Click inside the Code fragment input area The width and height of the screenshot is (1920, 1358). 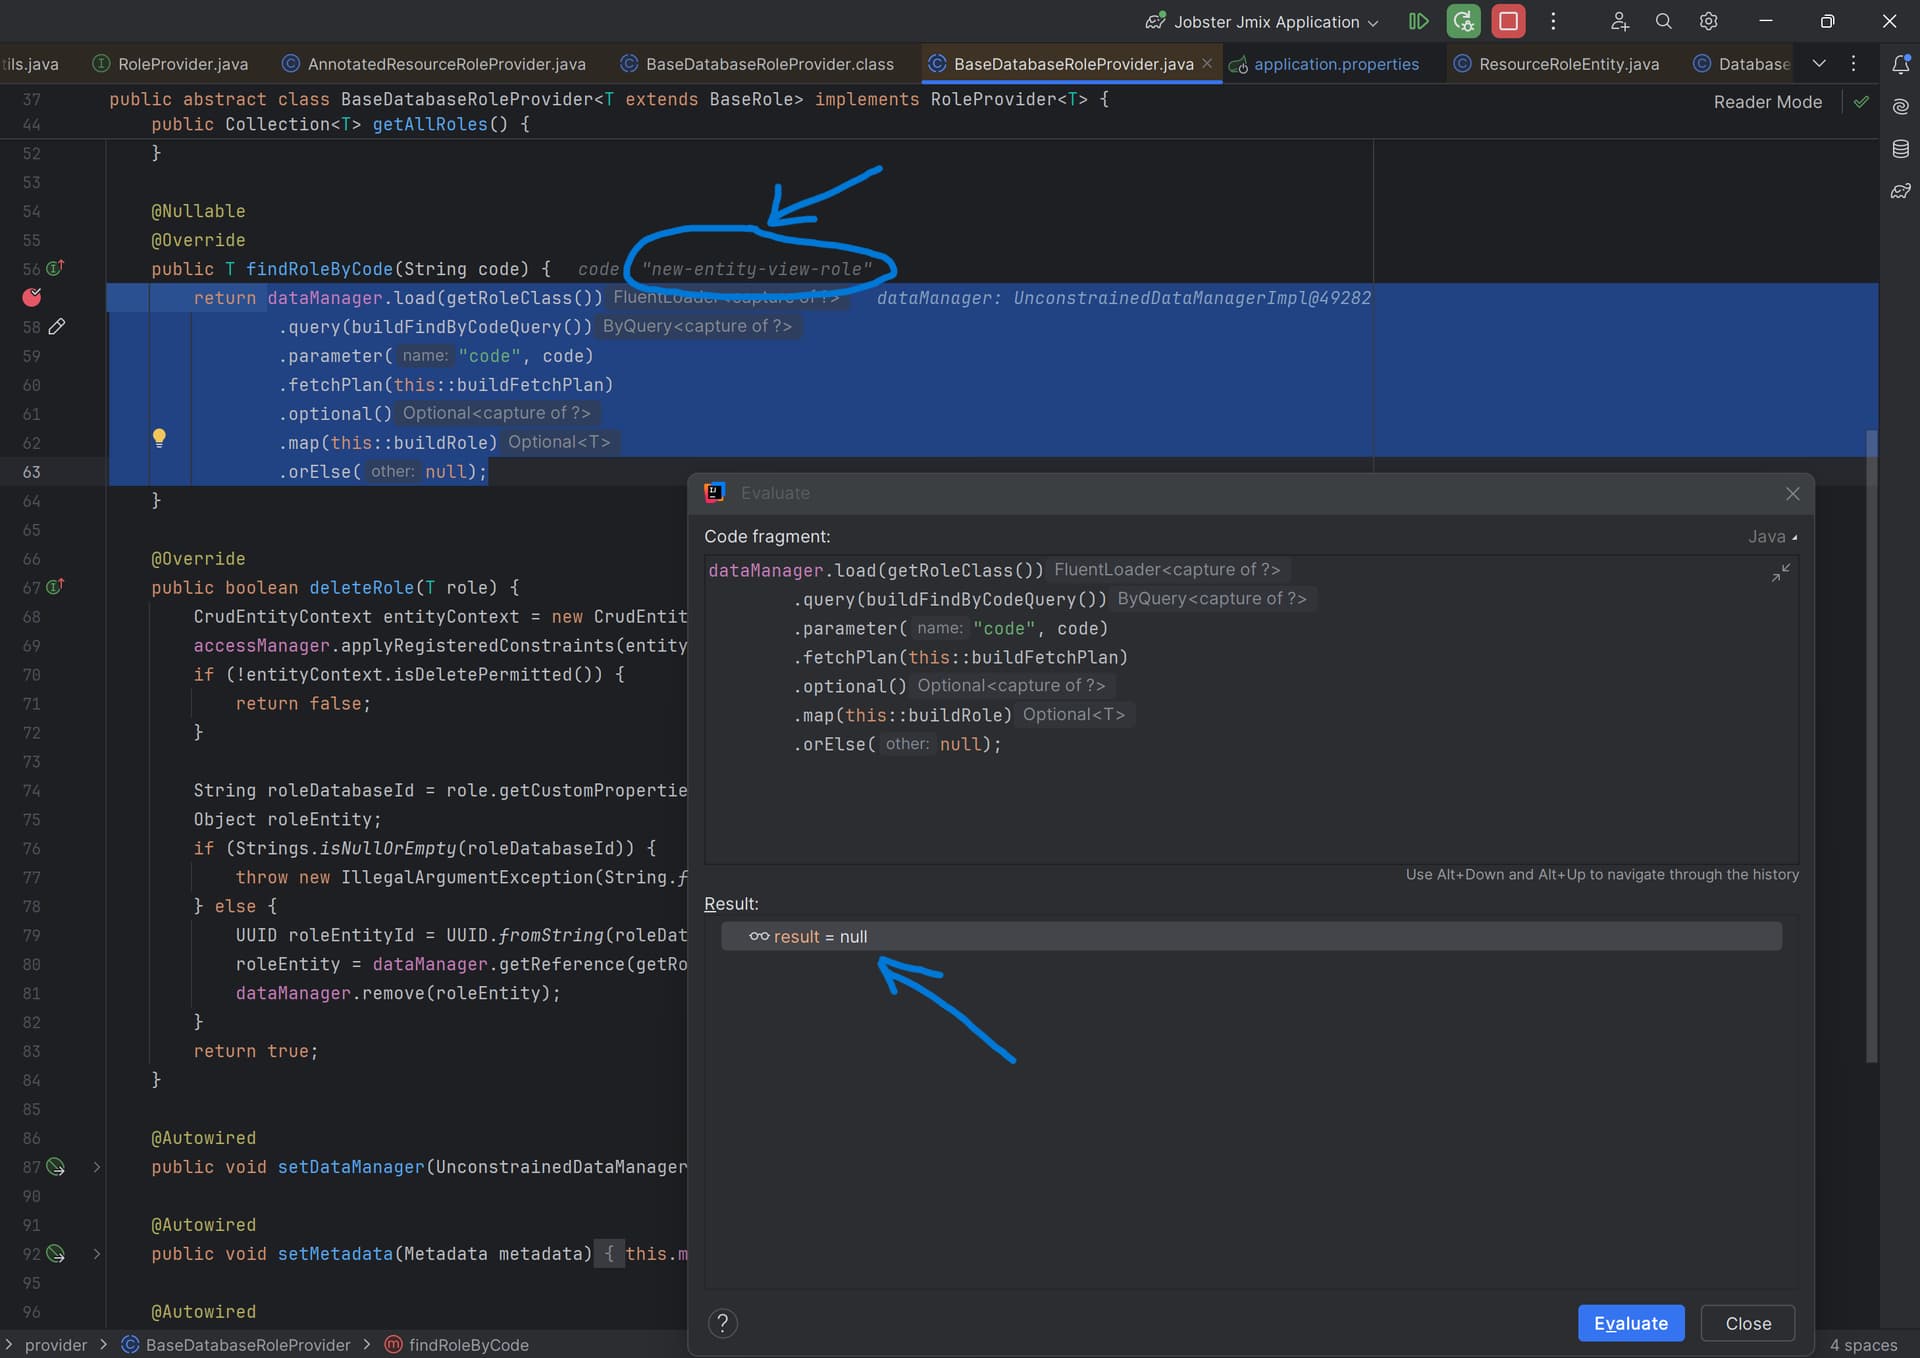click(1251, 709)
